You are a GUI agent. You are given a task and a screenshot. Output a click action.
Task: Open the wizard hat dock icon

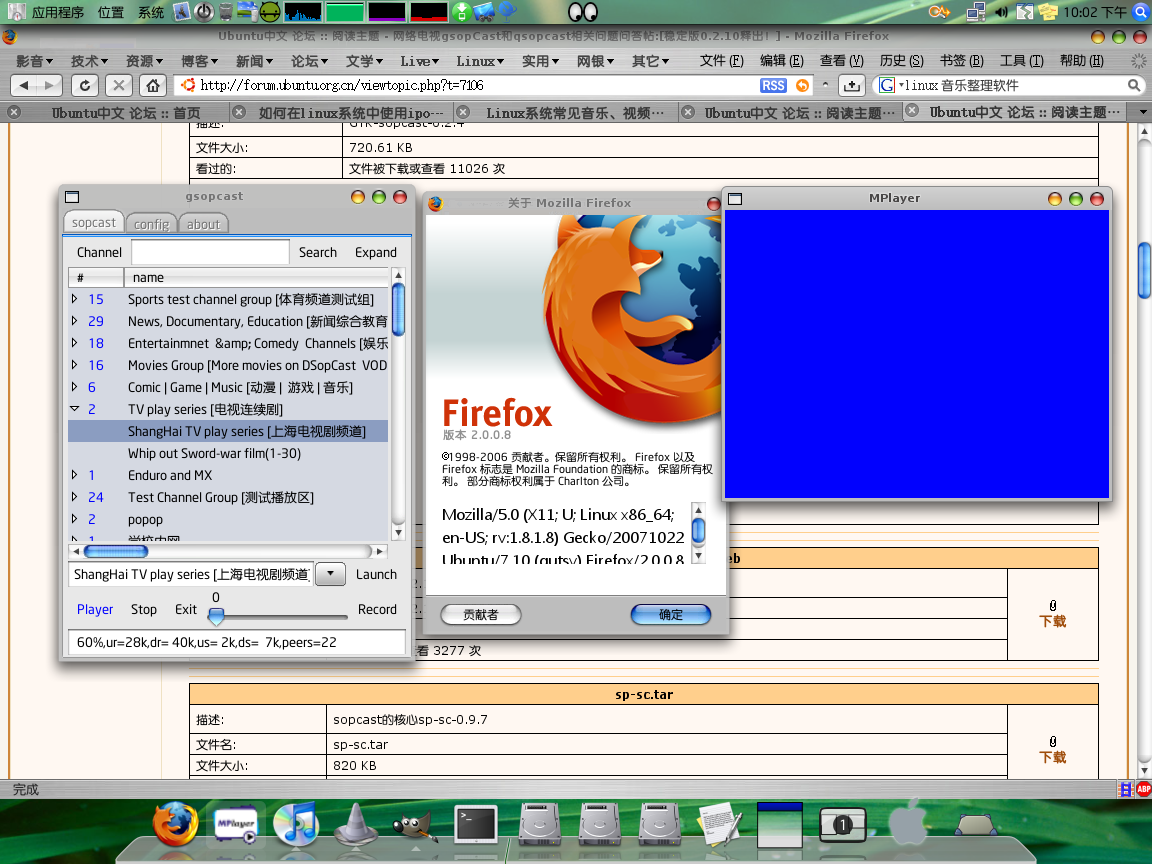(x=356, y=824)
